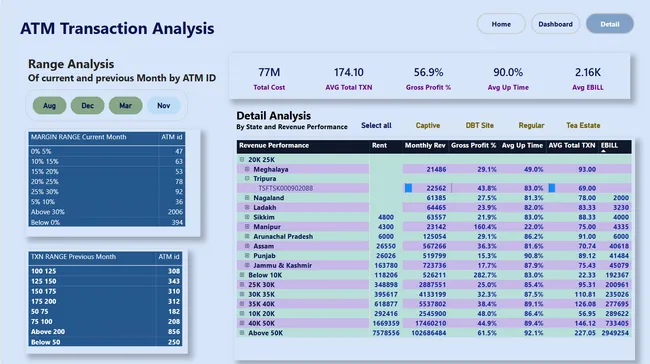Sort by Avg Up Time column header

click(522, 146)
